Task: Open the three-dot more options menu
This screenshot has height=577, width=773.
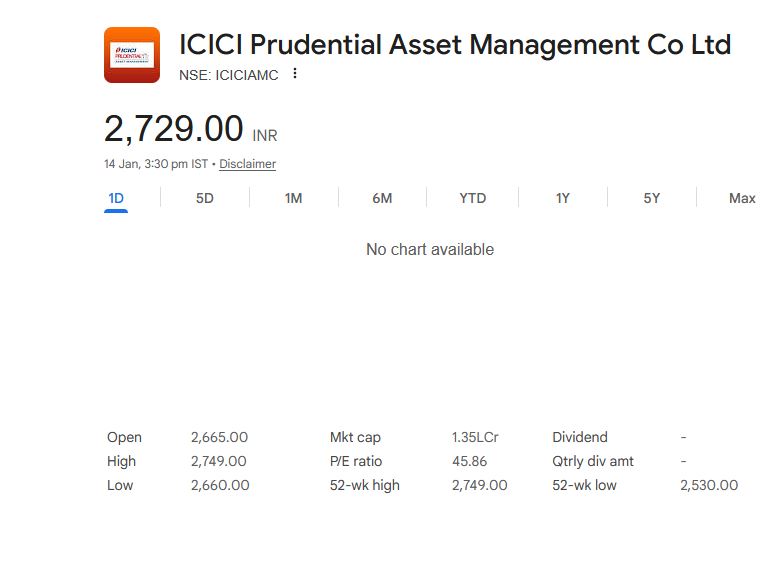Action: [x=295, y=74]
